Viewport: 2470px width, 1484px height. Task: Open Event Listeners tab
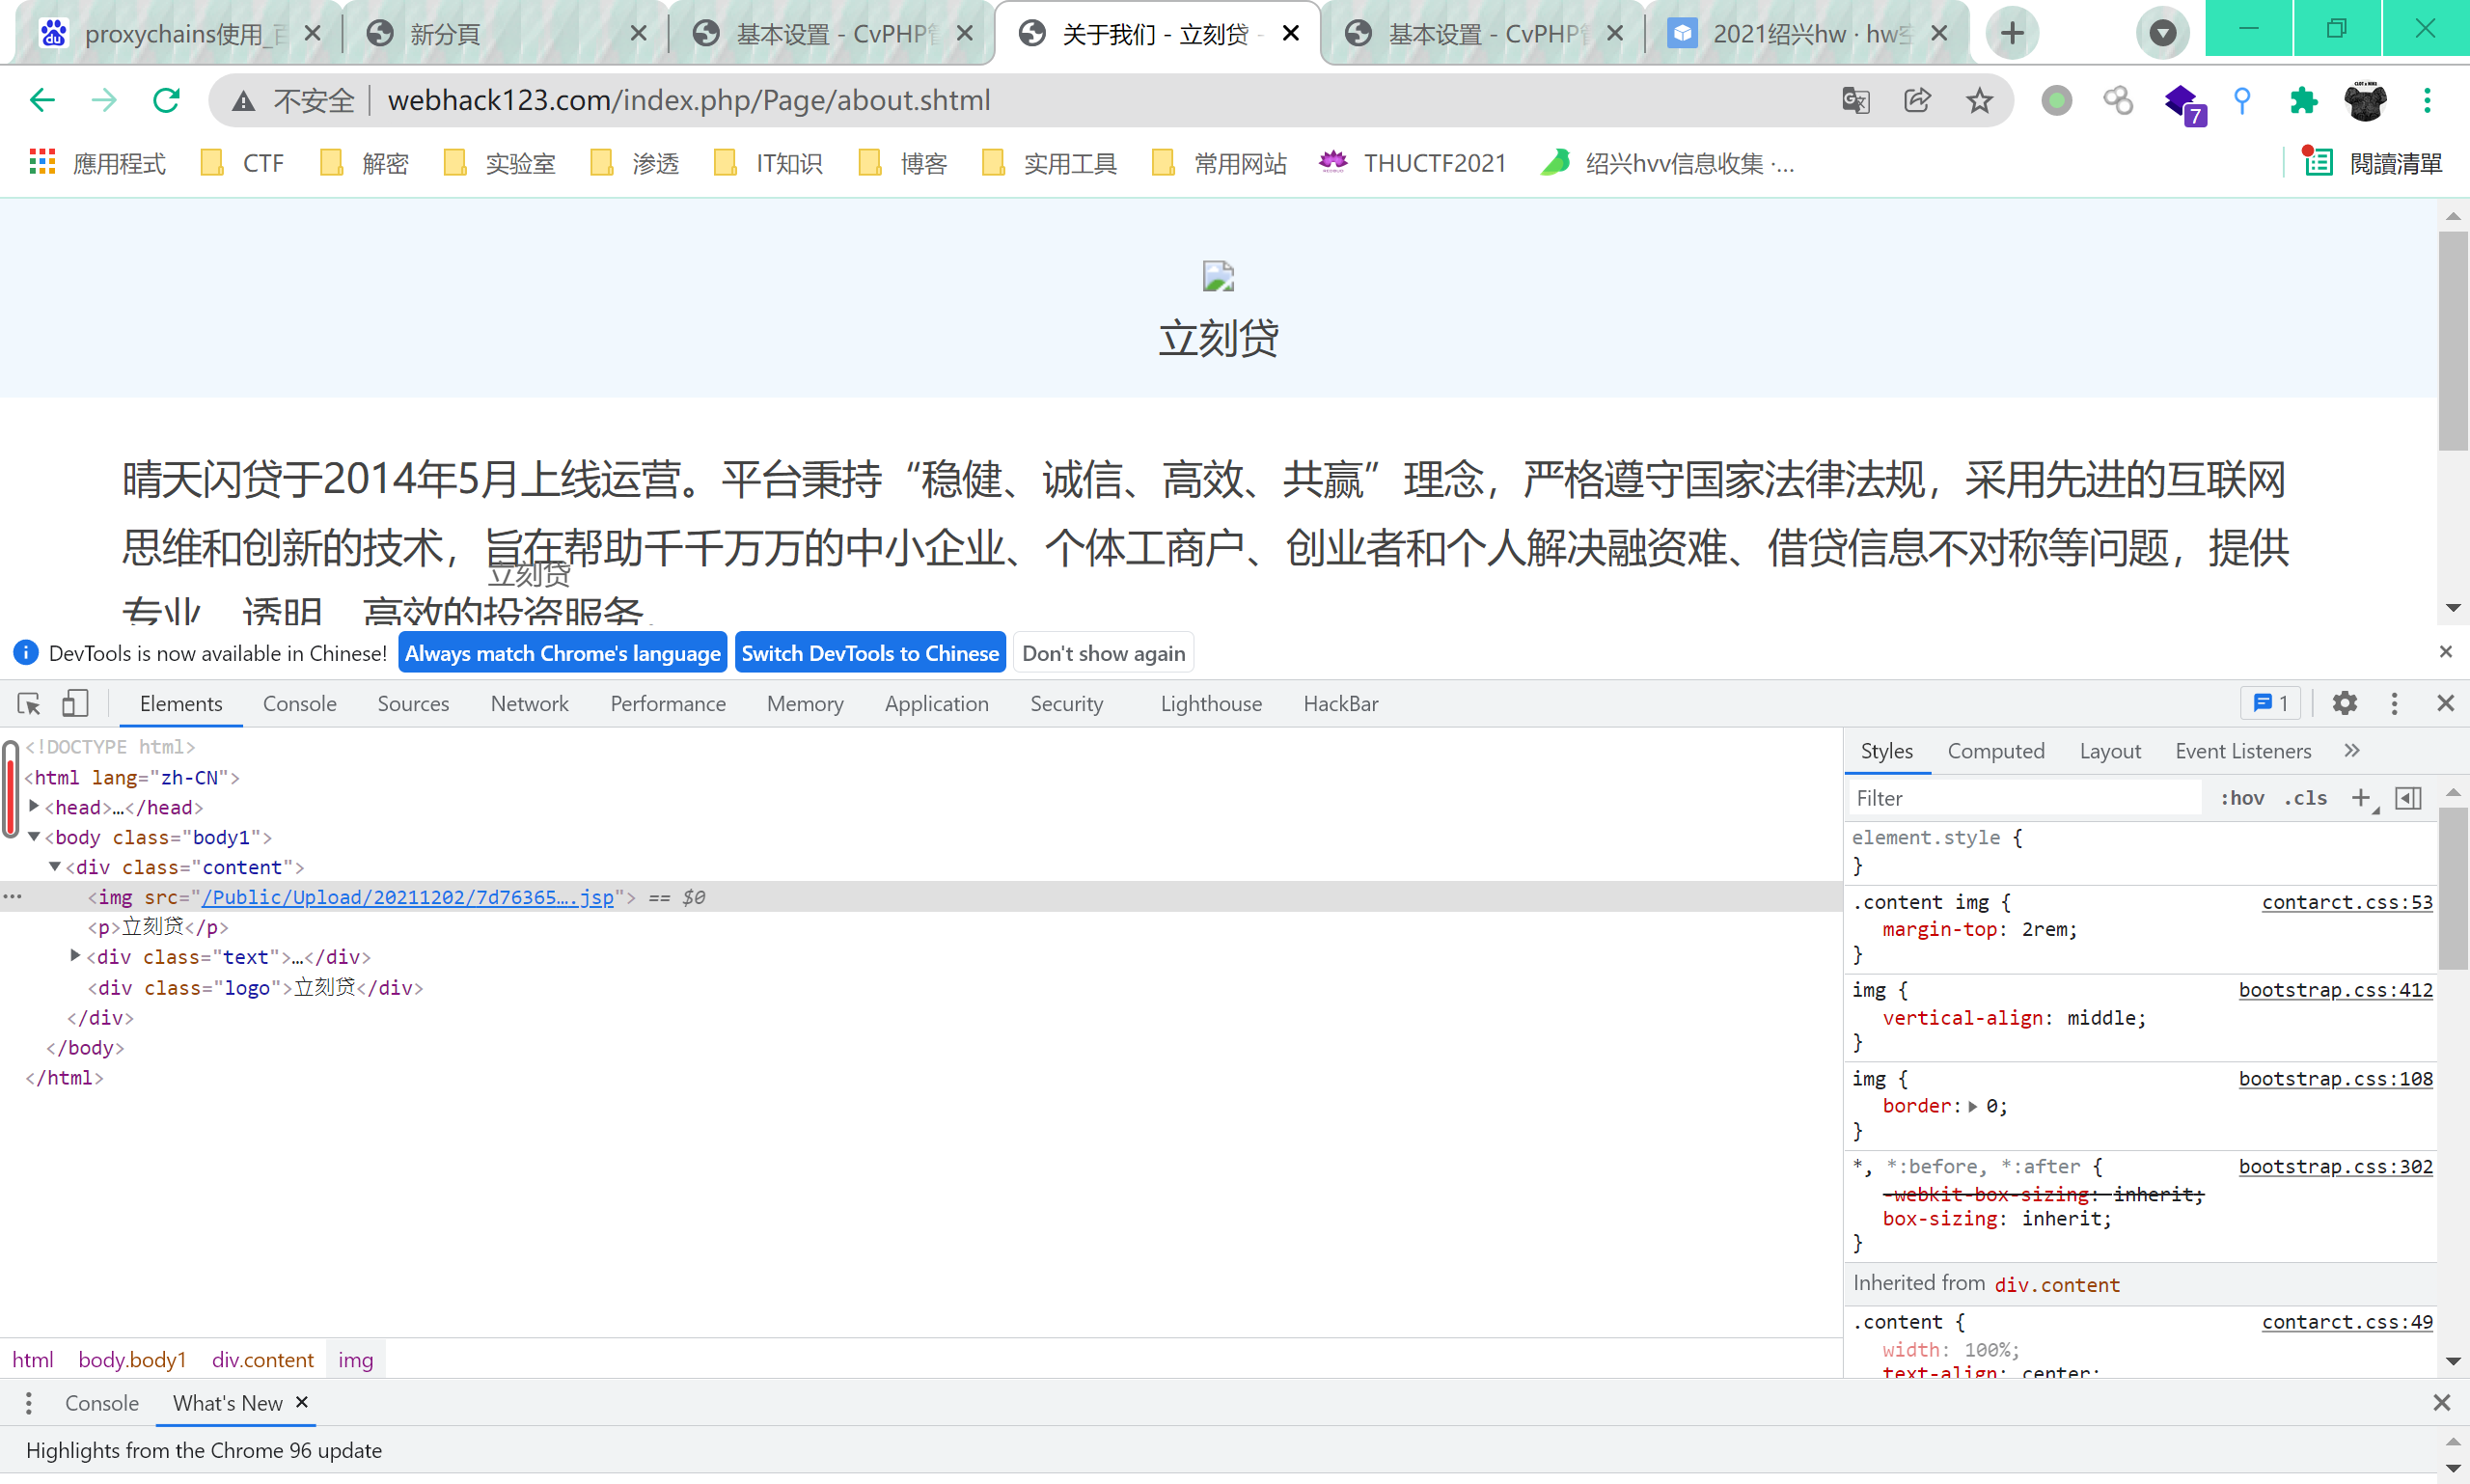point(2243,750)
